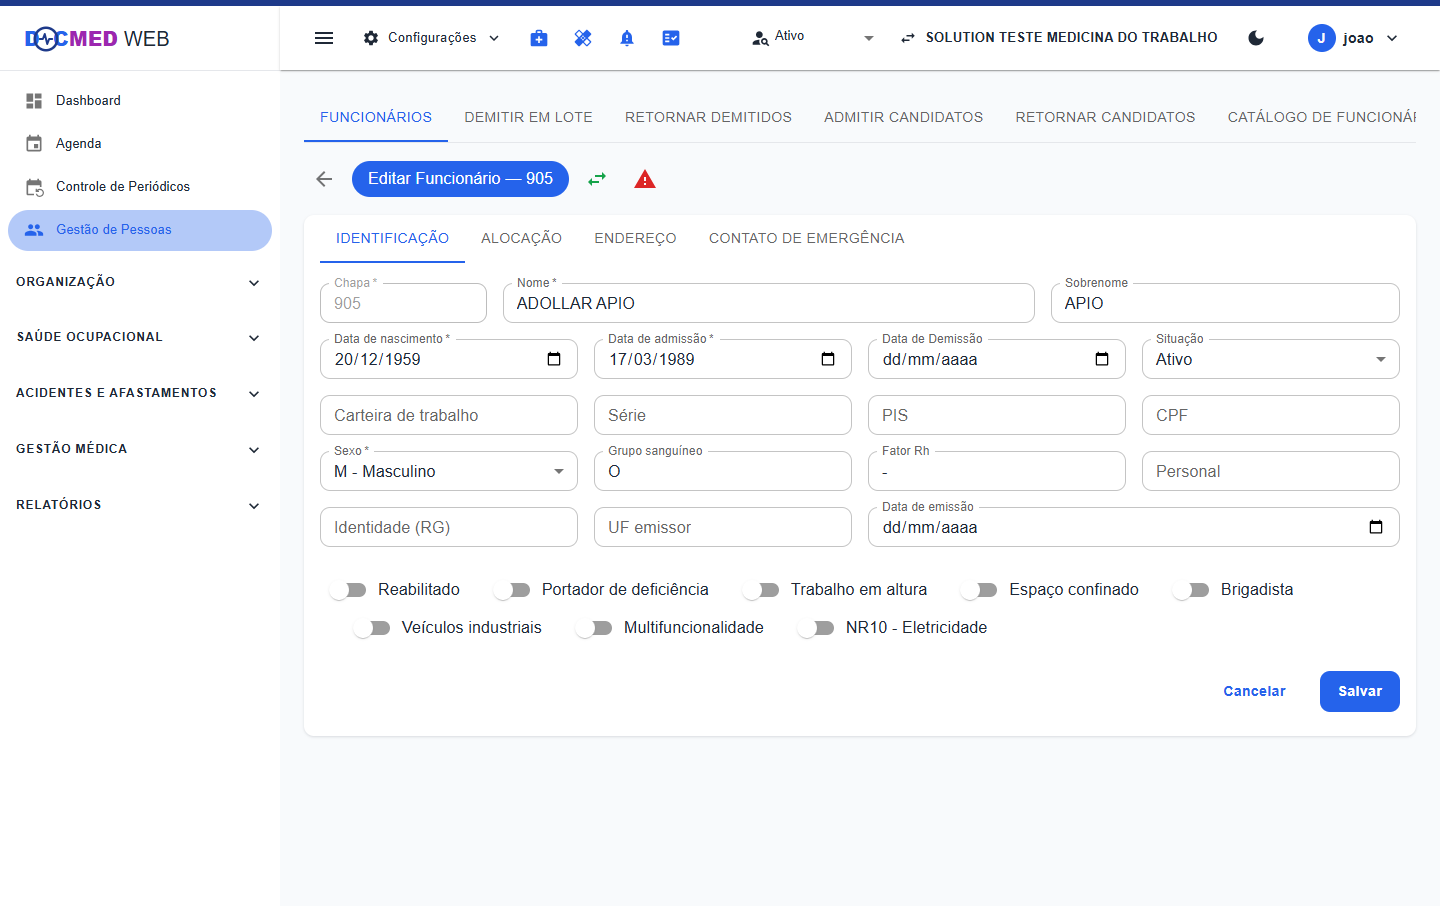Click the Controle de Periódicos icon
The width and height of the screenshot is (1440, 906).
coord(34,187)
